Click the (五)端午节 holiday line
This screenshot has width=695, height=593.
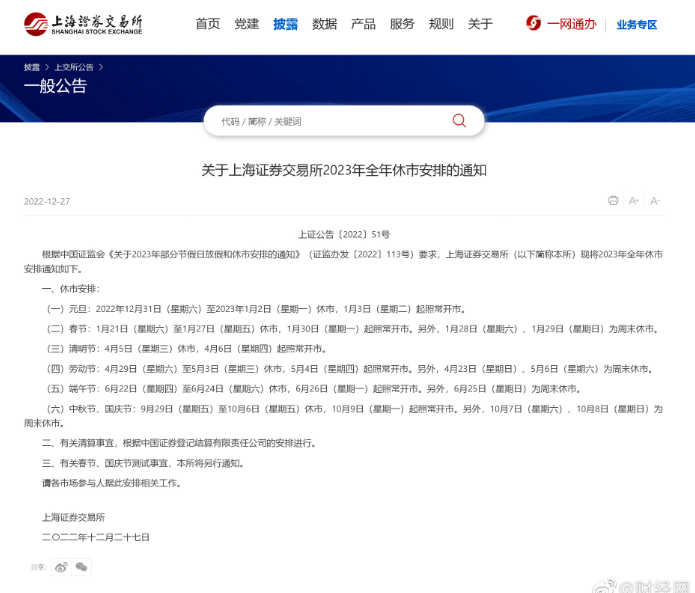[x=314, y=389]
